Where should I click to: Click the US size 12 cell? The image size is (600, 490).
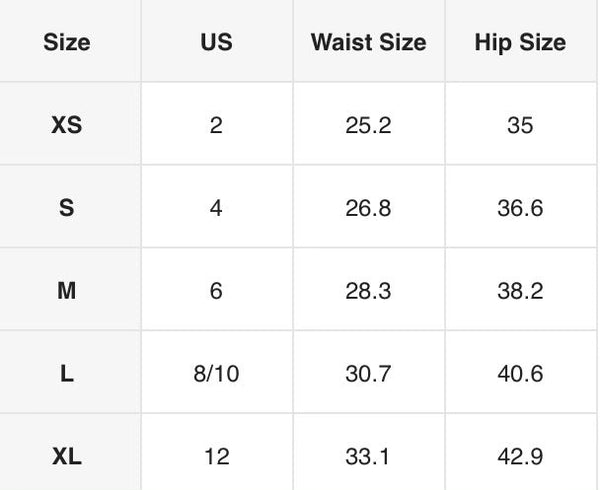point(217,456)
